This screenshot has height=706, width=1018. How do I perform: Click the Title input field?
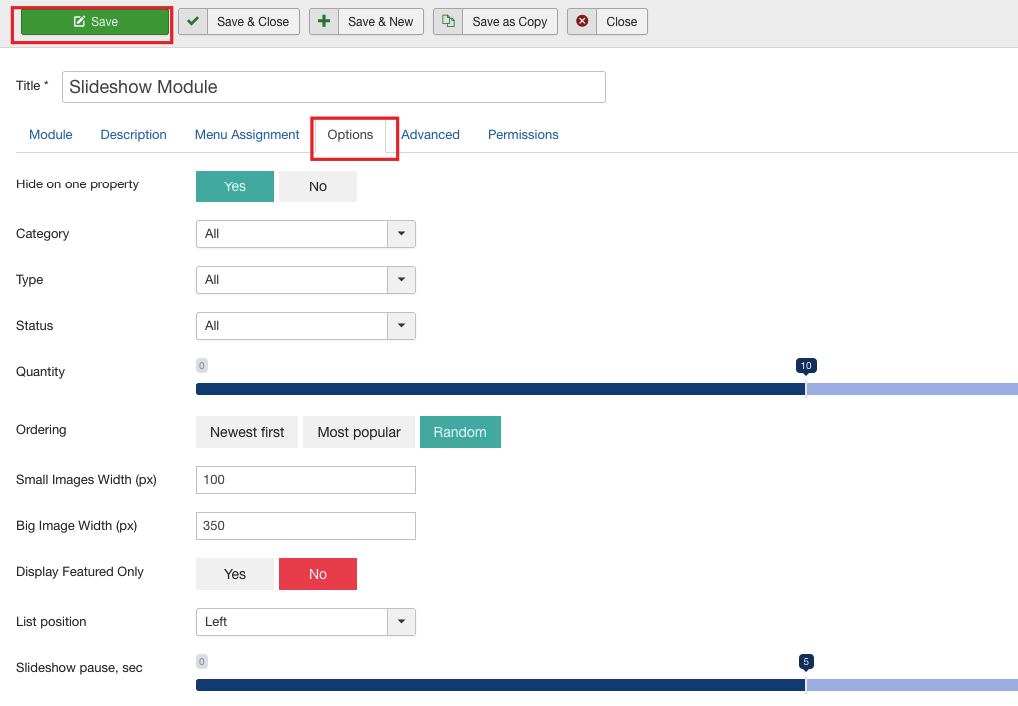tap(334, 87)
